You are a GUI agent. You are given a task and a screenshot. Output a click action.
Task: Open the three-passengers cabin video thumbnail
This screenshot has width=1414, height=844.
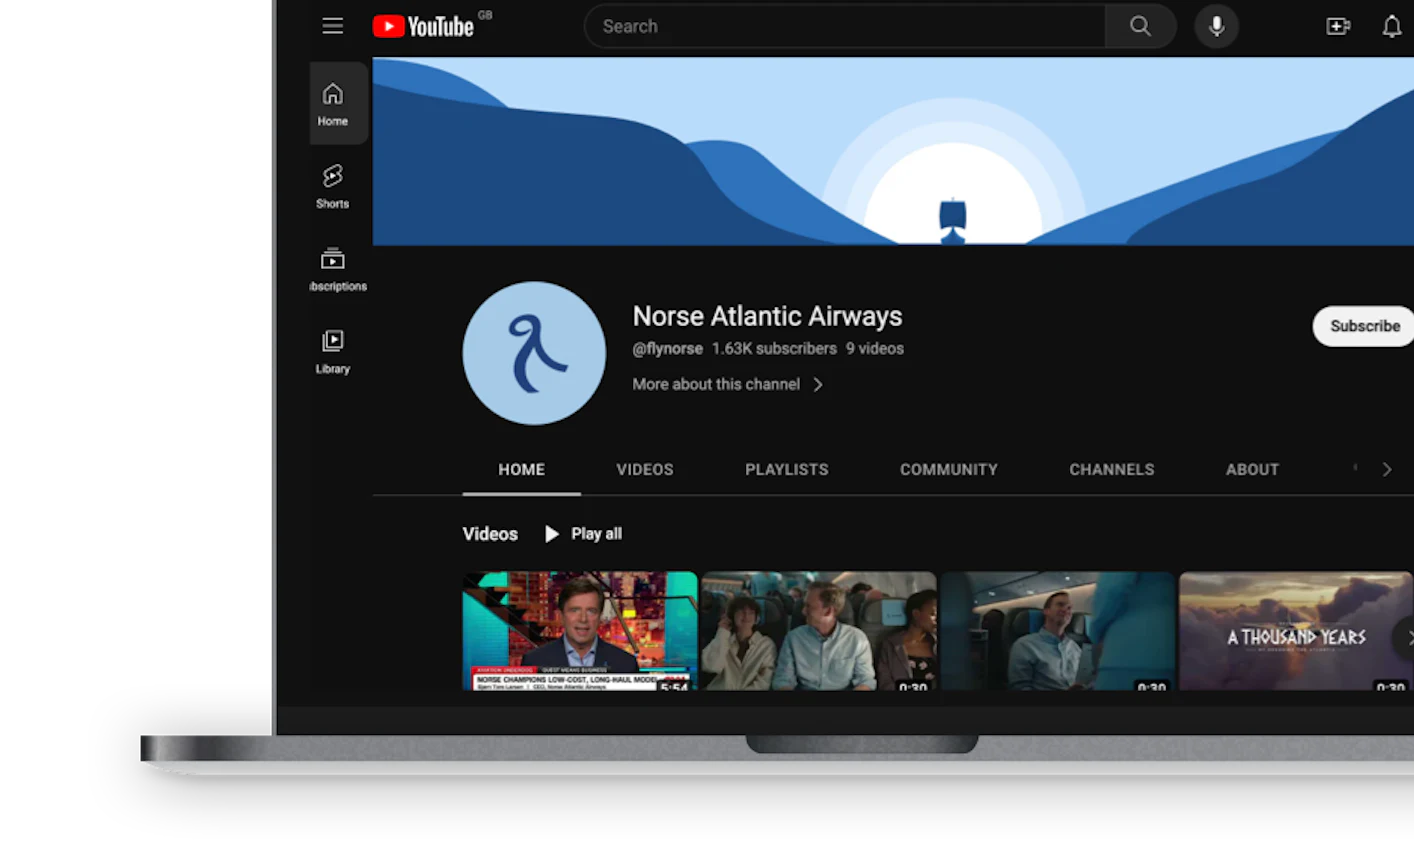(x=819, y=631)
